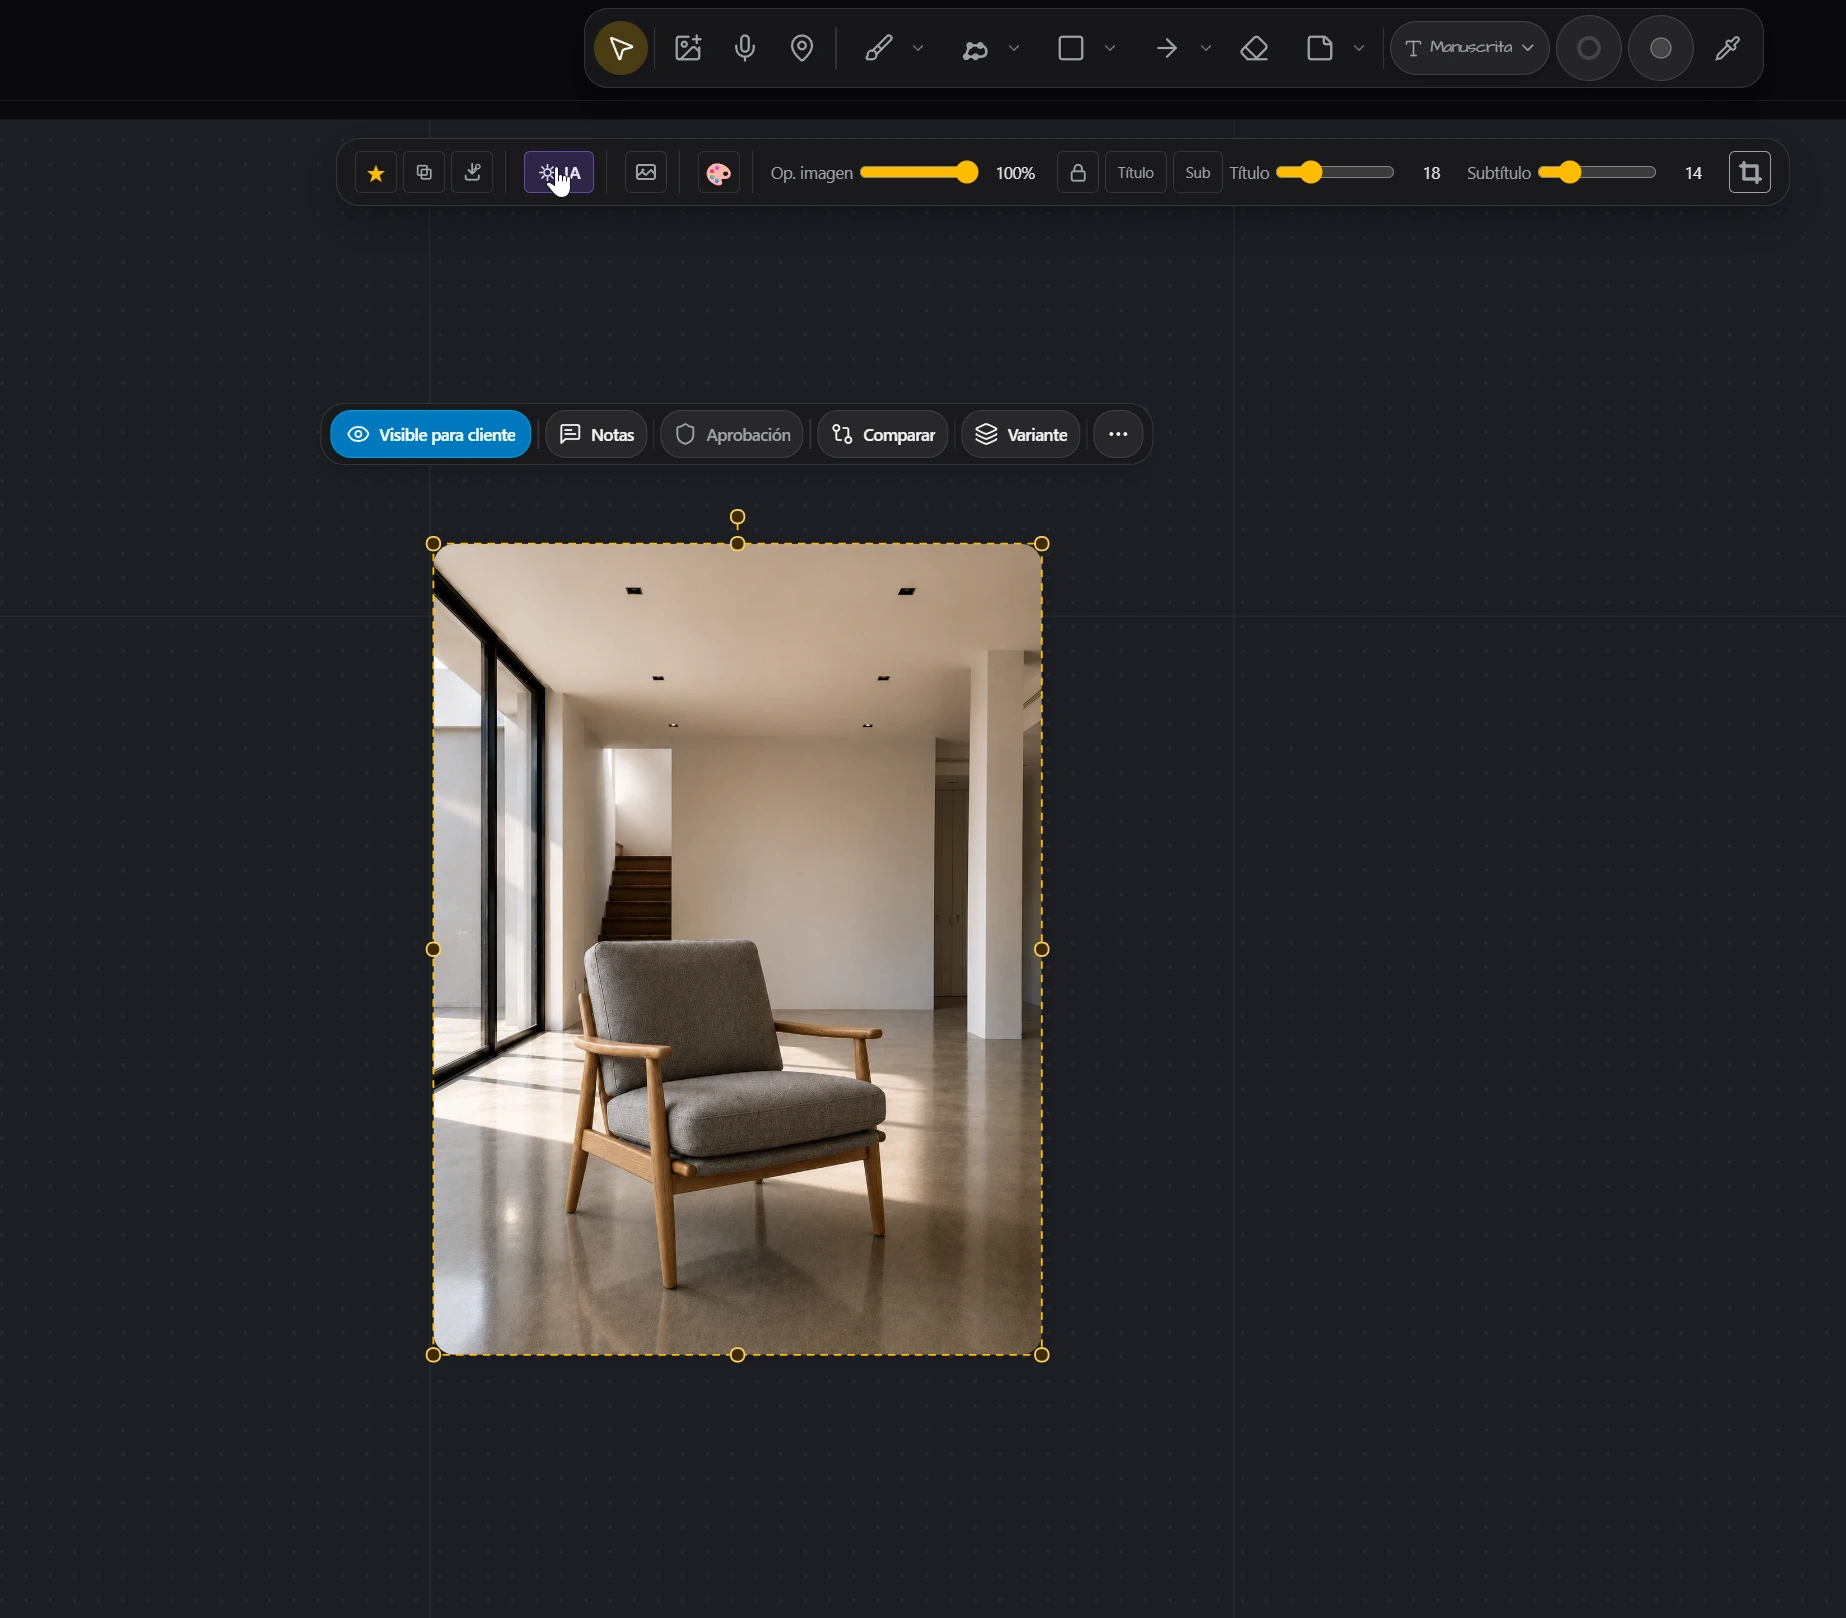Activate the microphone recording tool
This screenshot has height=1618, width=1846.
point(745,48)
